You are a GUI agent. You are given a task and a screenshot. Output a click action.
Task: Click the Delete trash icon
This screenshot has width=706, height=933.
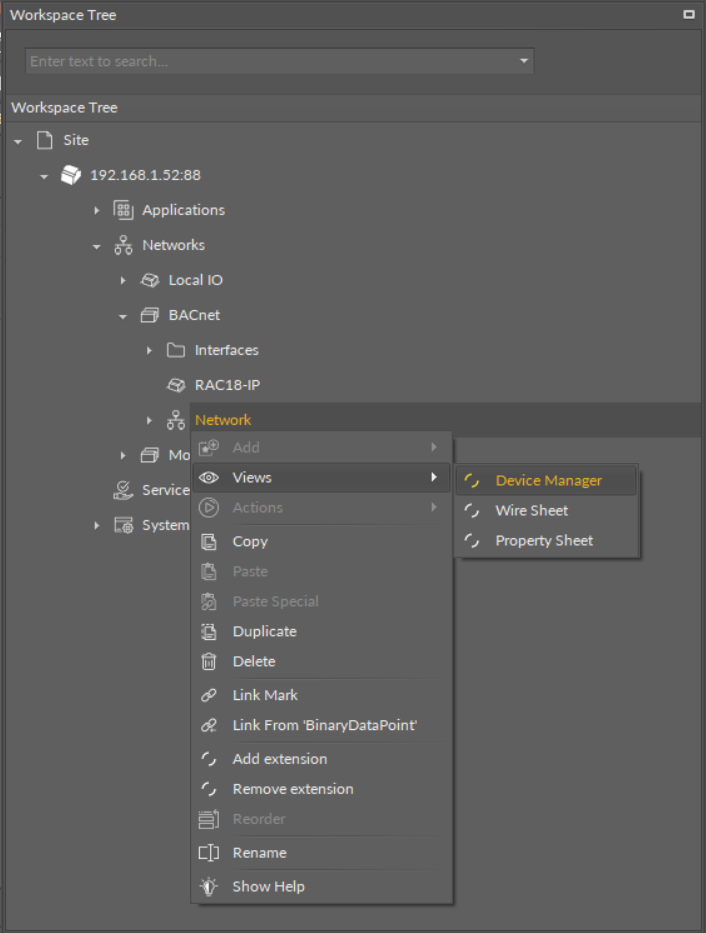coord(209,661)
